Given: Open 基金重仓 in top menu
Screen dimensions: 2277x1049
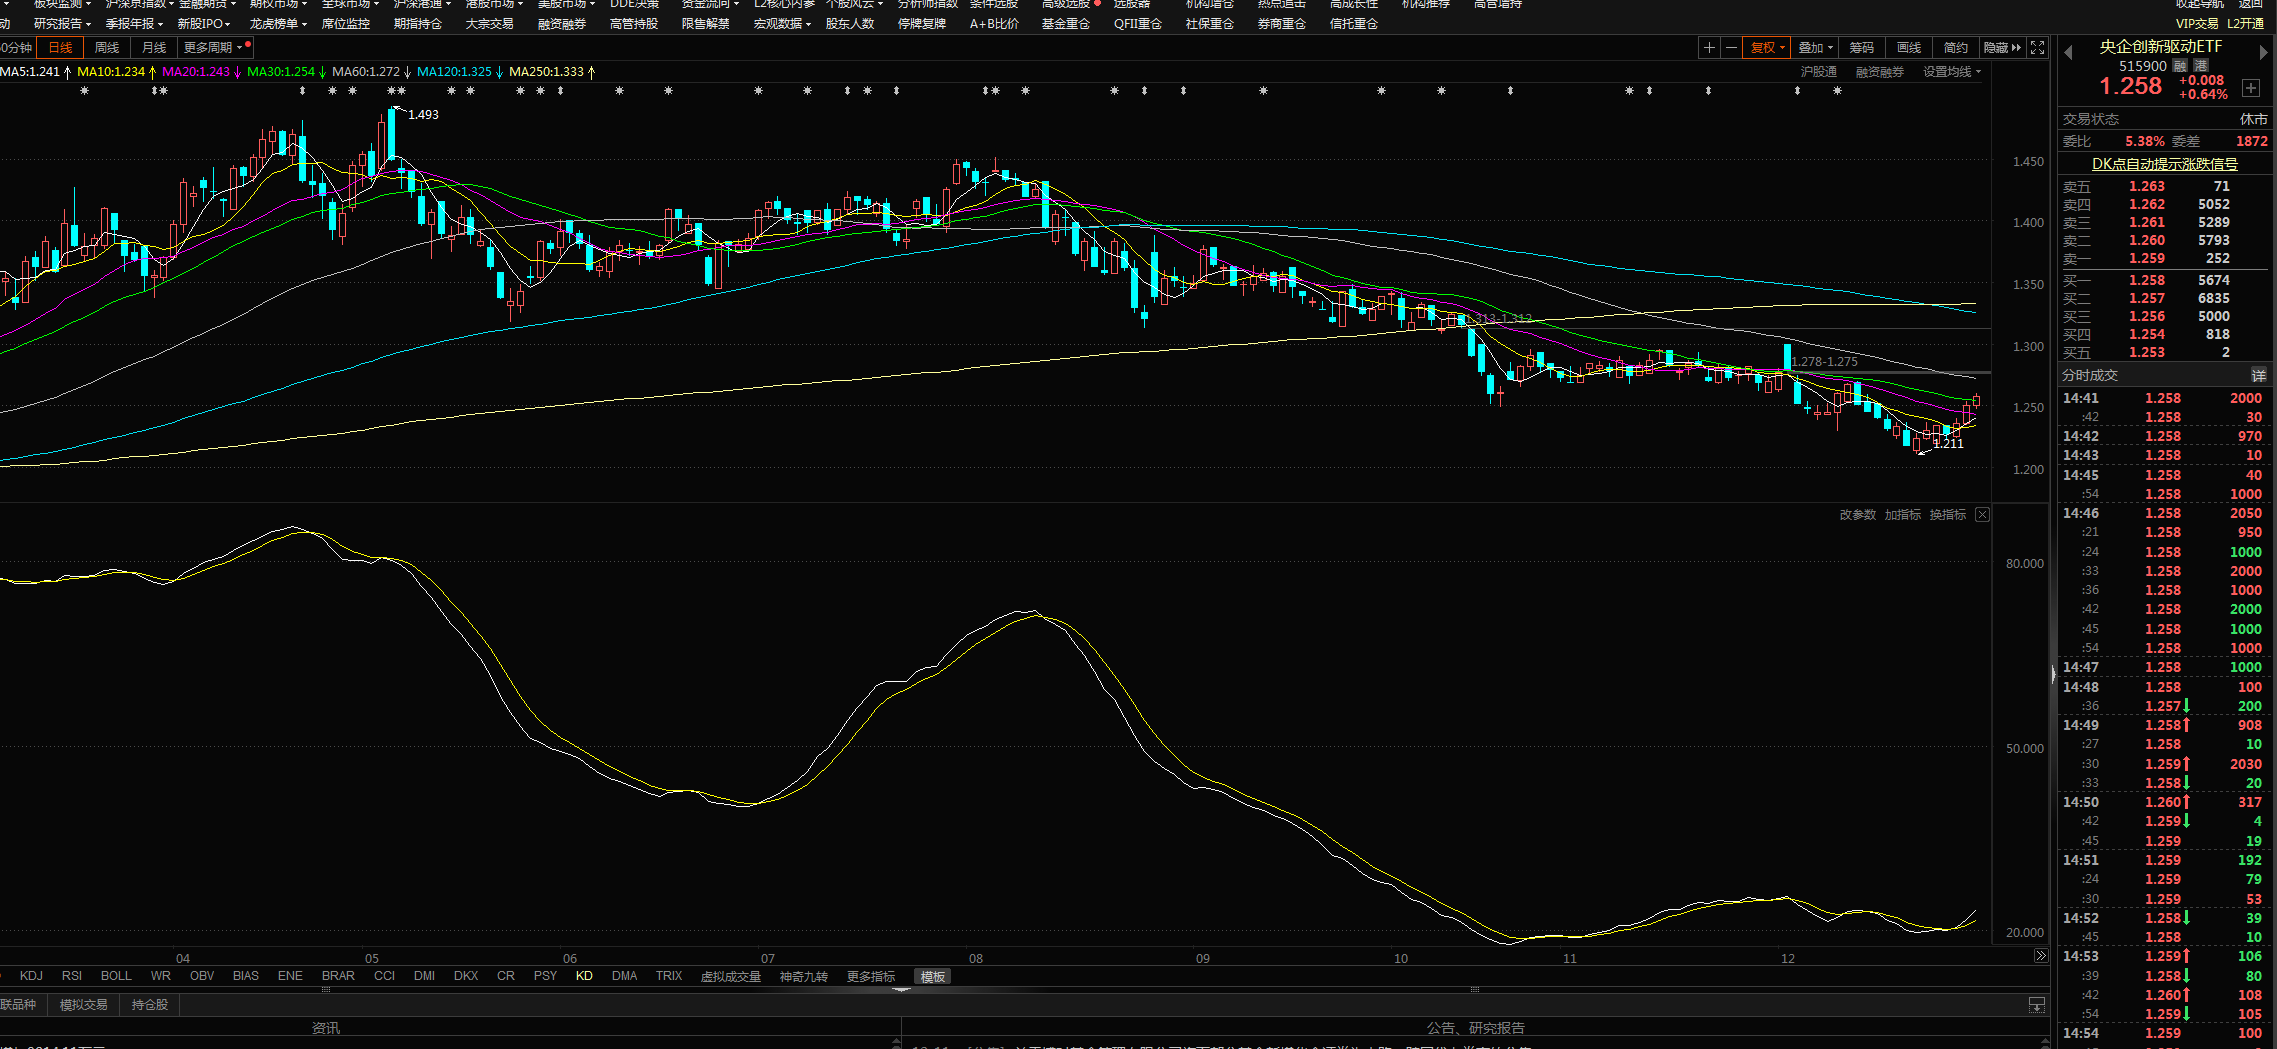Looking at the screenshot, I should coord(1065,24).
